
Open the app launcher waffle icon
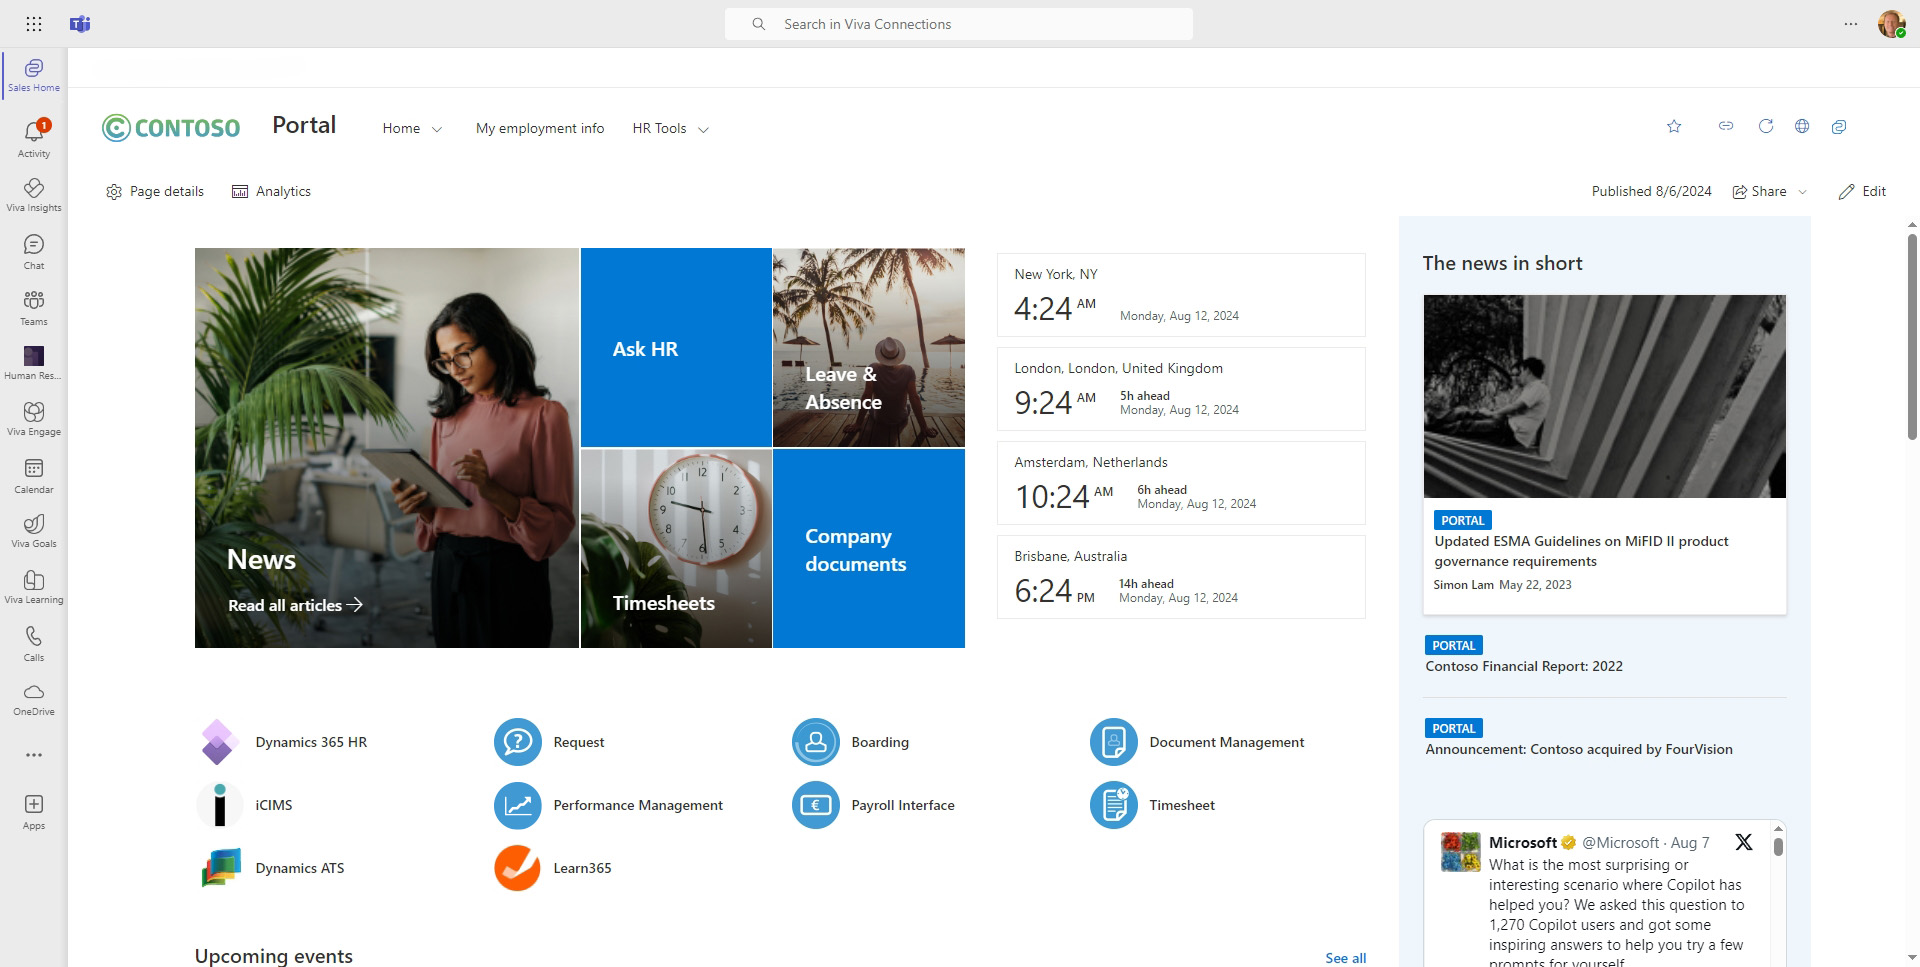34,24
